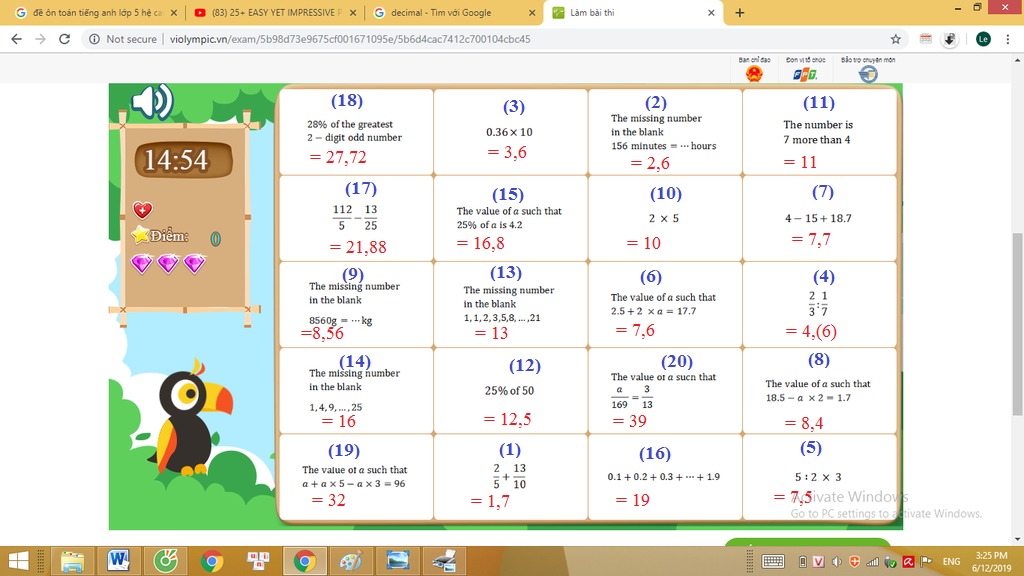Open the green Cốc Cốc browser taskbar icon

[165, 561]
